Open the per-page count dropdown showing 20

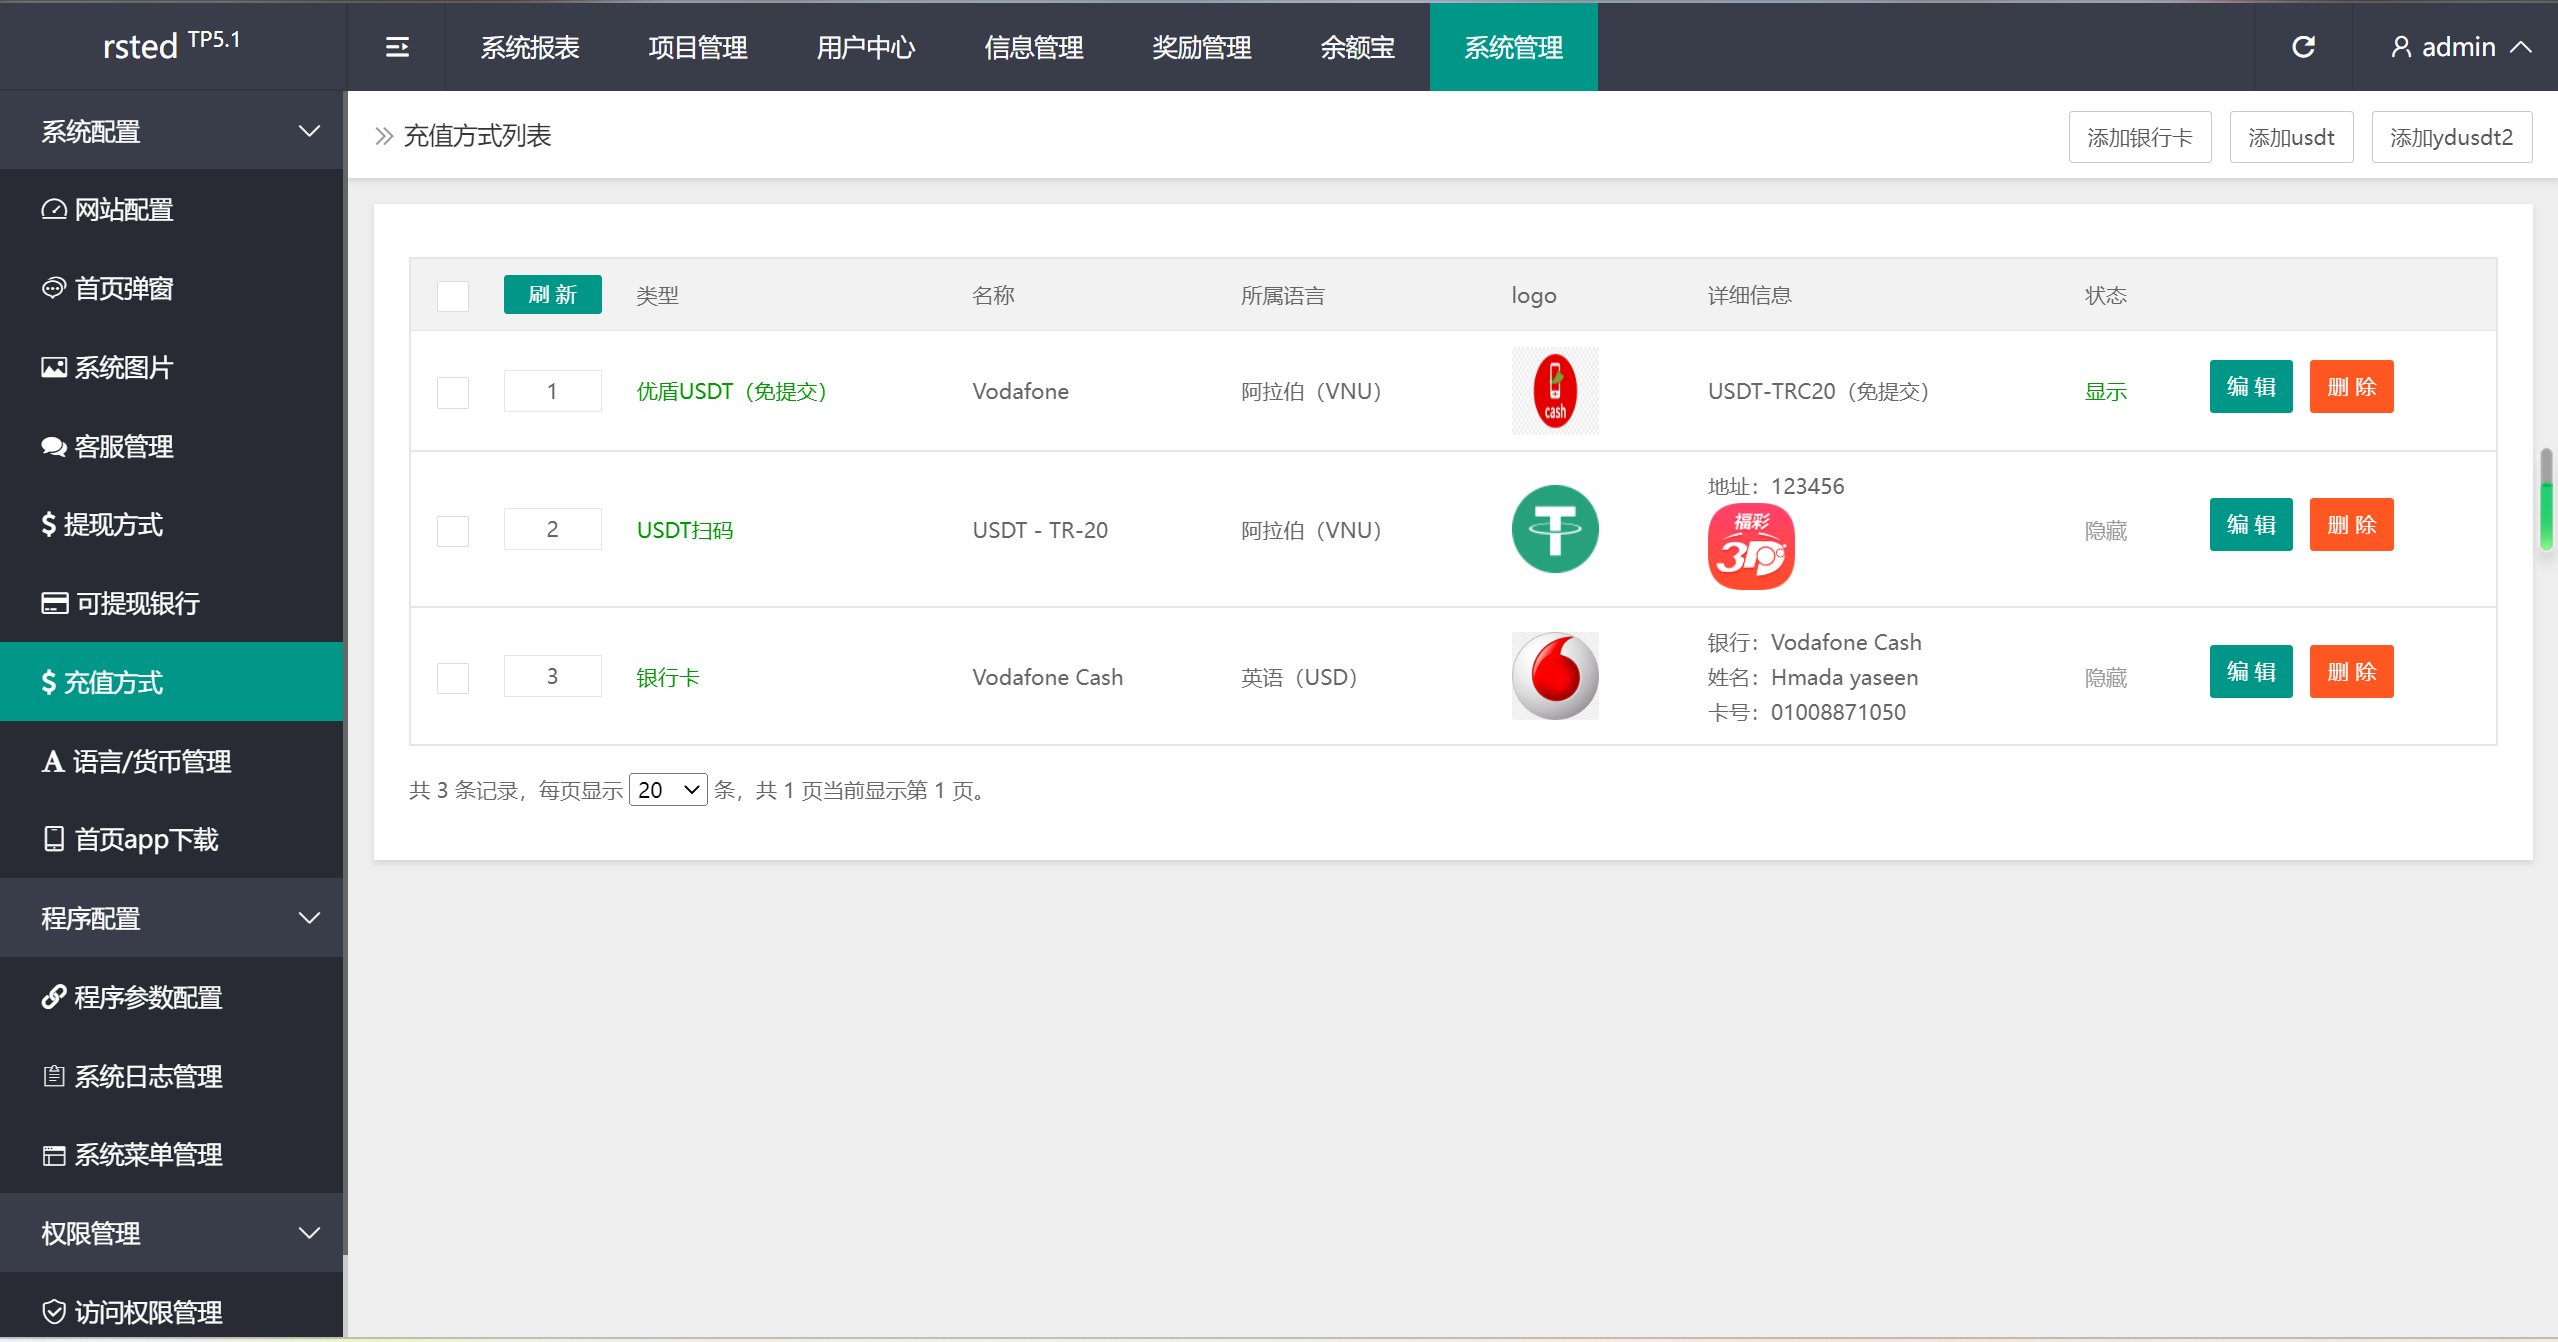click(667, 789)
